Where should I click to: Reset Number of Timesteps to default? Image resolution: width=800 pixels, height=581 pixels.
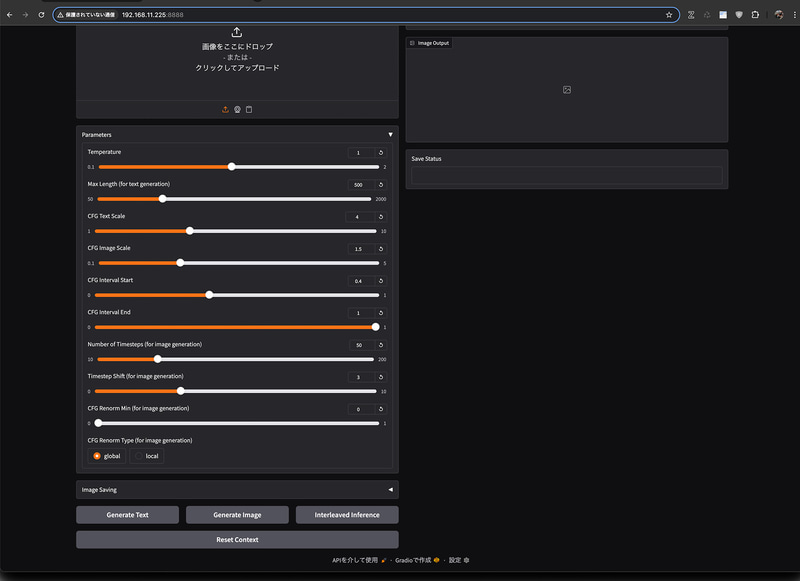pyautogui.click(x=381, y=345)
